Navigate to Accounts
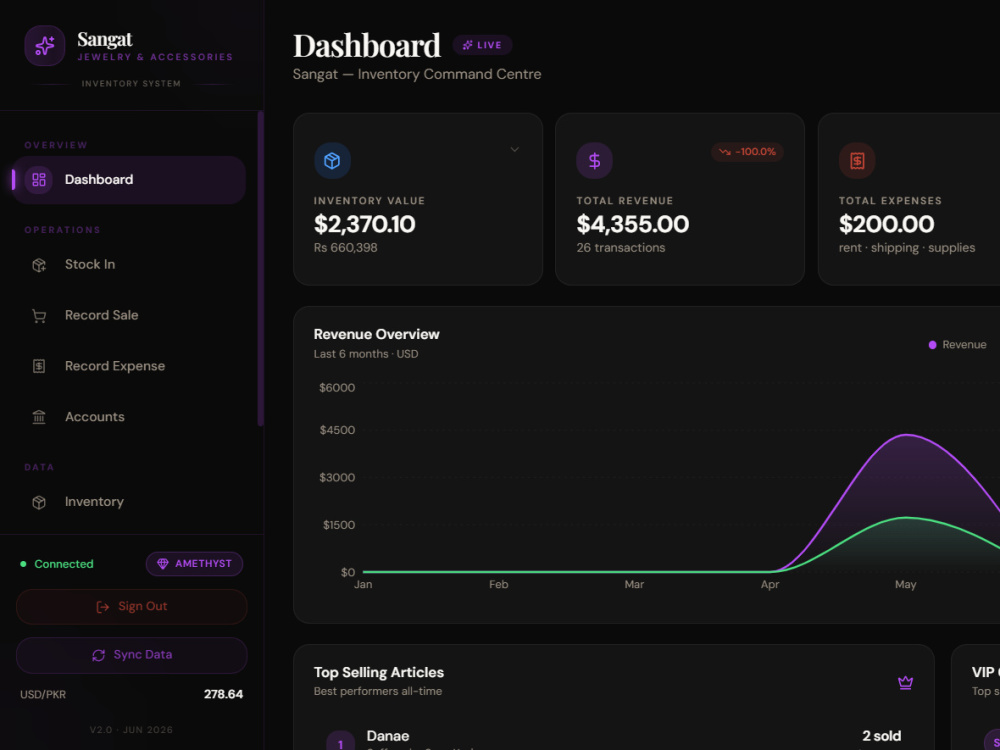 click(x=129, y=417)
